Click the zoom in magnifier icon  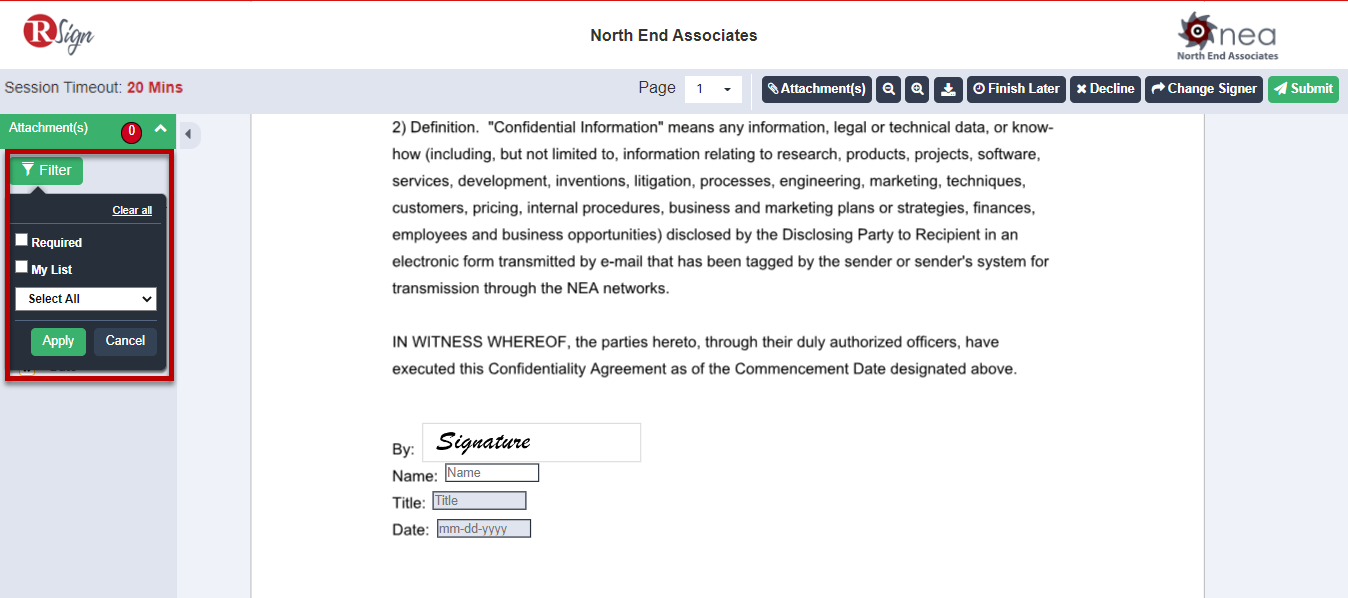click(x=917, y=89)
